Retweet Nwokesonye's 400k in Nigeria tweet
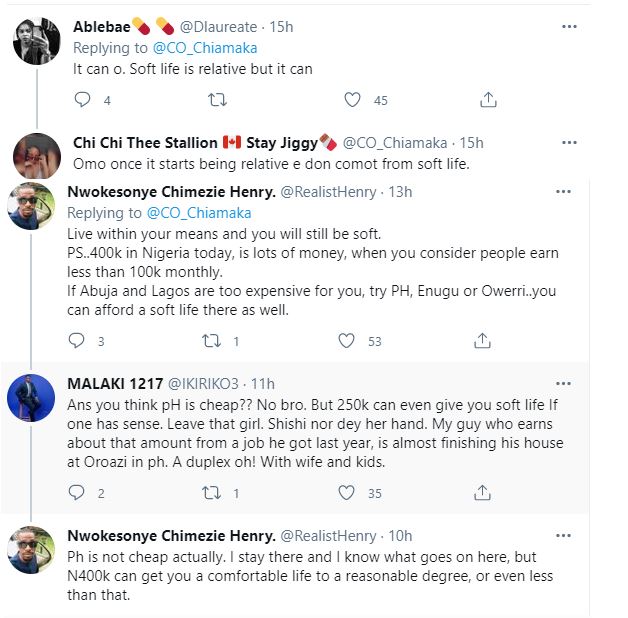The image size is (628, 618). point(211,341)
